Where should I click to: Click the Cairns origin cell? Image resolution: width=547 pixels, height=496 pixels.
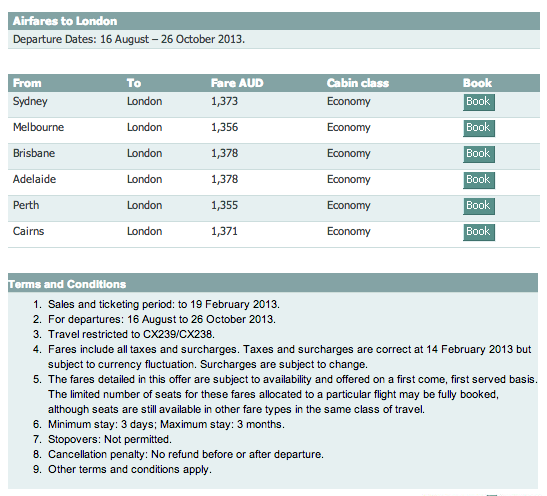click(x=28, y=231)
